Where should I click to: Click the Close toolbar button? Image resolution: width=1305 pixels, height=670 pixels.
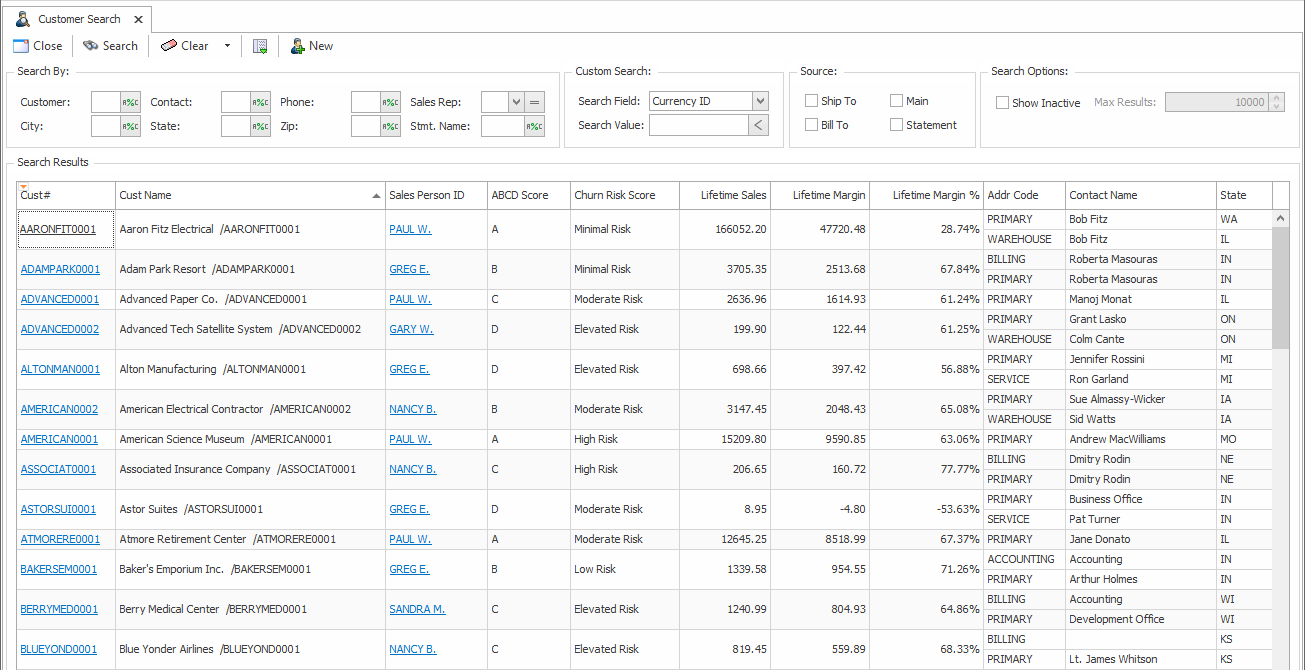click(x=38, y=46)
